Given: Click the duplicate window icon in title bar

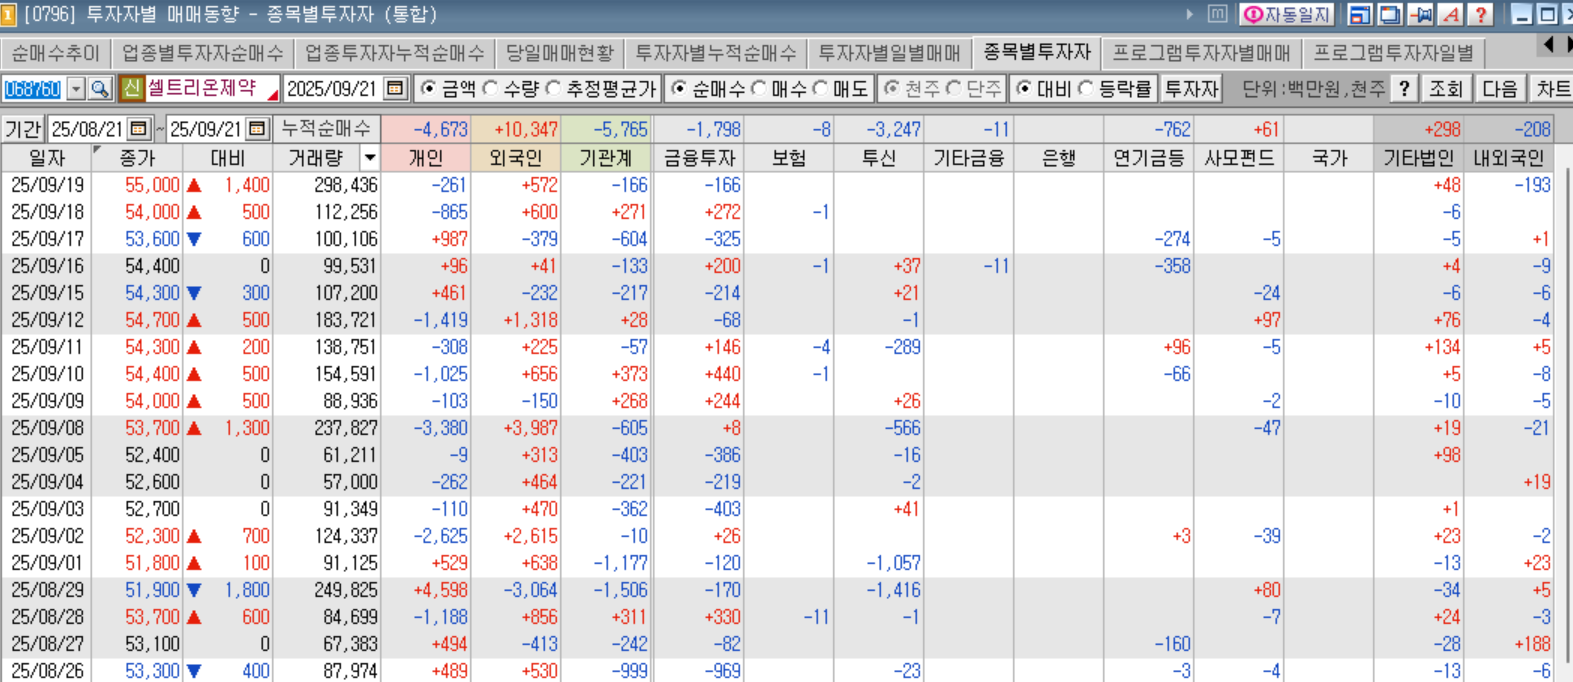Looking at the screenshot, I should 1390,14.
